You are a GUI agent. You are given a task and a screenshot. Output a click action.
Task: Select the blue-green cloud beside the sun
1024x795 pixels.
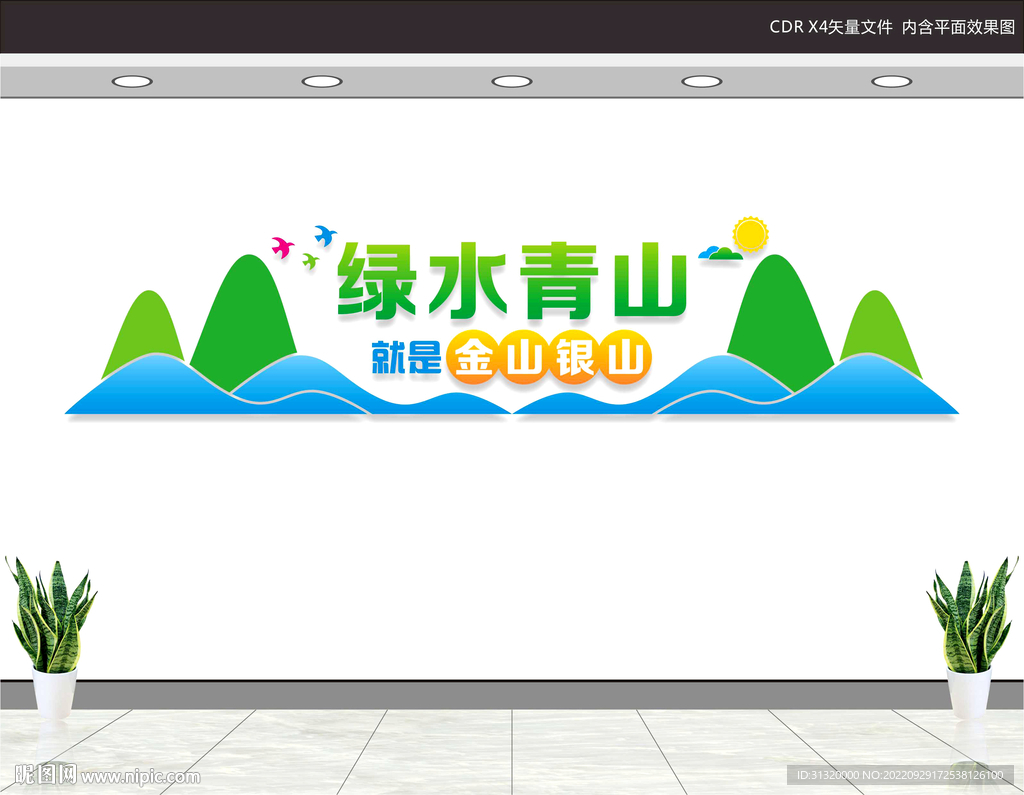coord(720,253)
